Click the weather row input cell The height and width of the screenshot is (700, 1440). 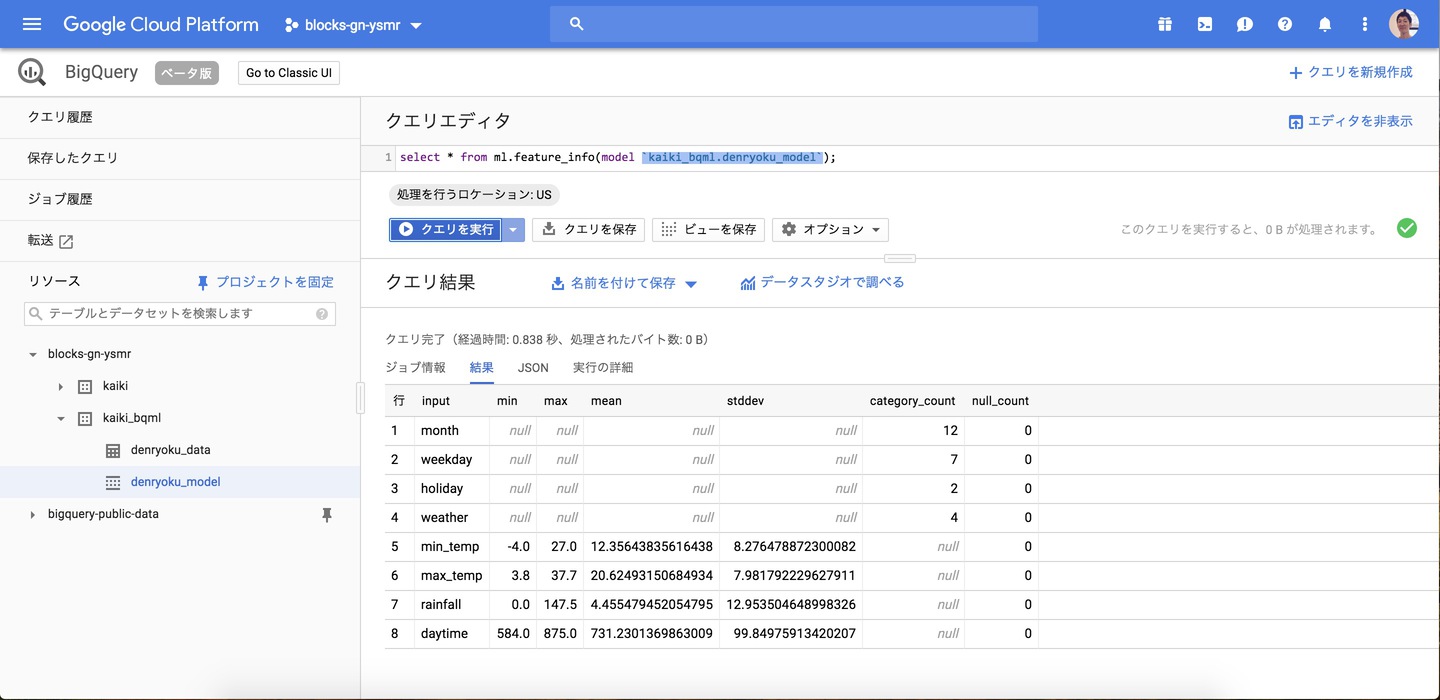pyautogui.click(x=452, y=518)
